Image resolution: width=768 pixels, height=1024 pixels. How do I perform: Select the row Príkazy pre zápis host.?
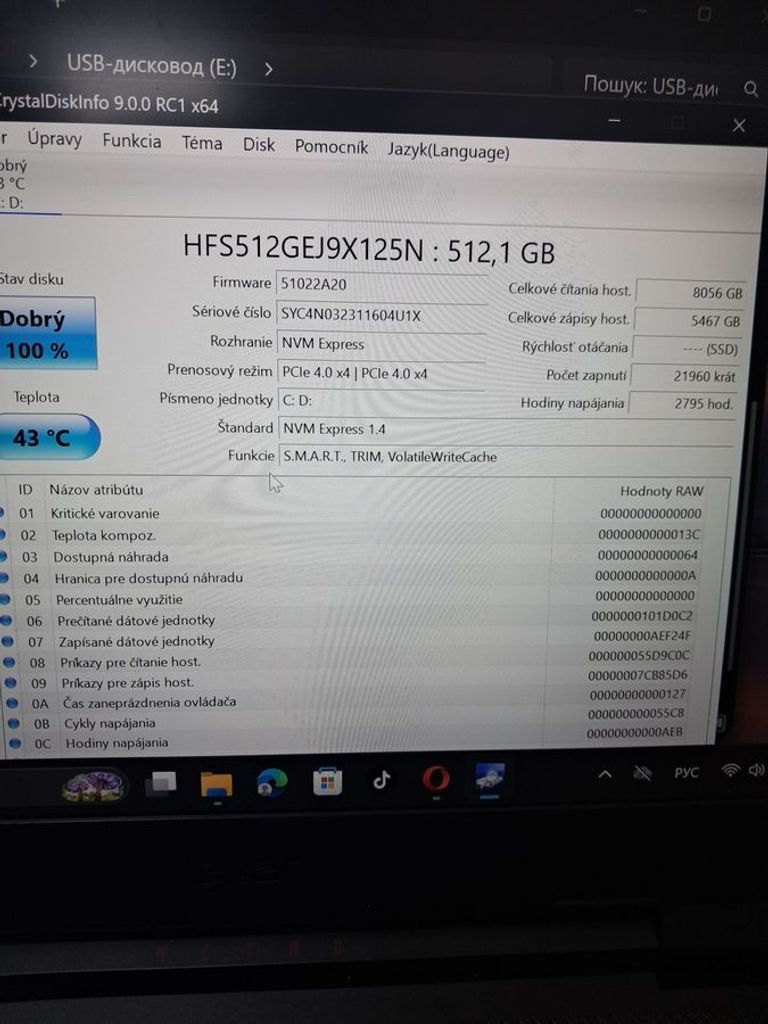(353, 682)
